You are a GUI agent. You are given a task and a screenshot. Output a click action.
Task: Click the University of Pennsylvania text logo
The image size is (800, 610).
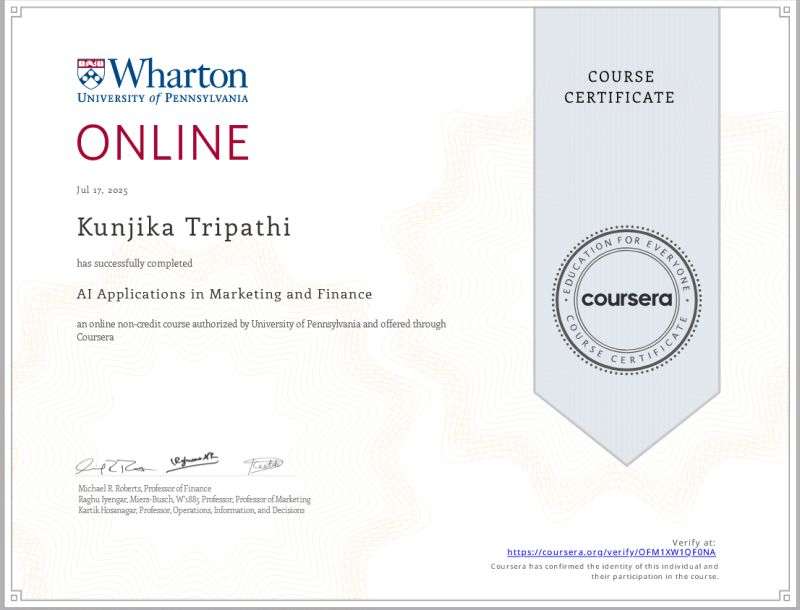tap(163, 97)
